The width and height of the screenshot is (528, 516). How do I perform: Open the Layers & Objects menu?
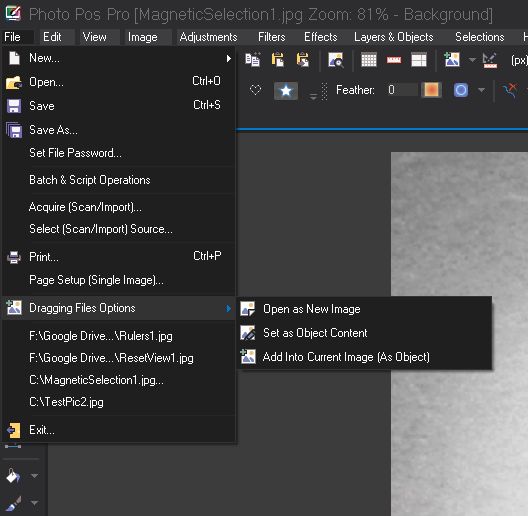tap(394, 37)
